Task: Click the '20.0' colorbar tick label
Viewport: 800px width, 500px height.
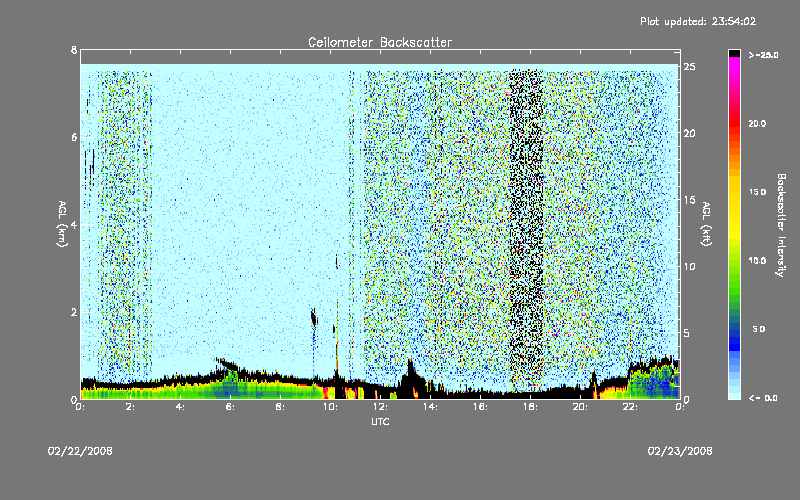Action: (757, 124)
